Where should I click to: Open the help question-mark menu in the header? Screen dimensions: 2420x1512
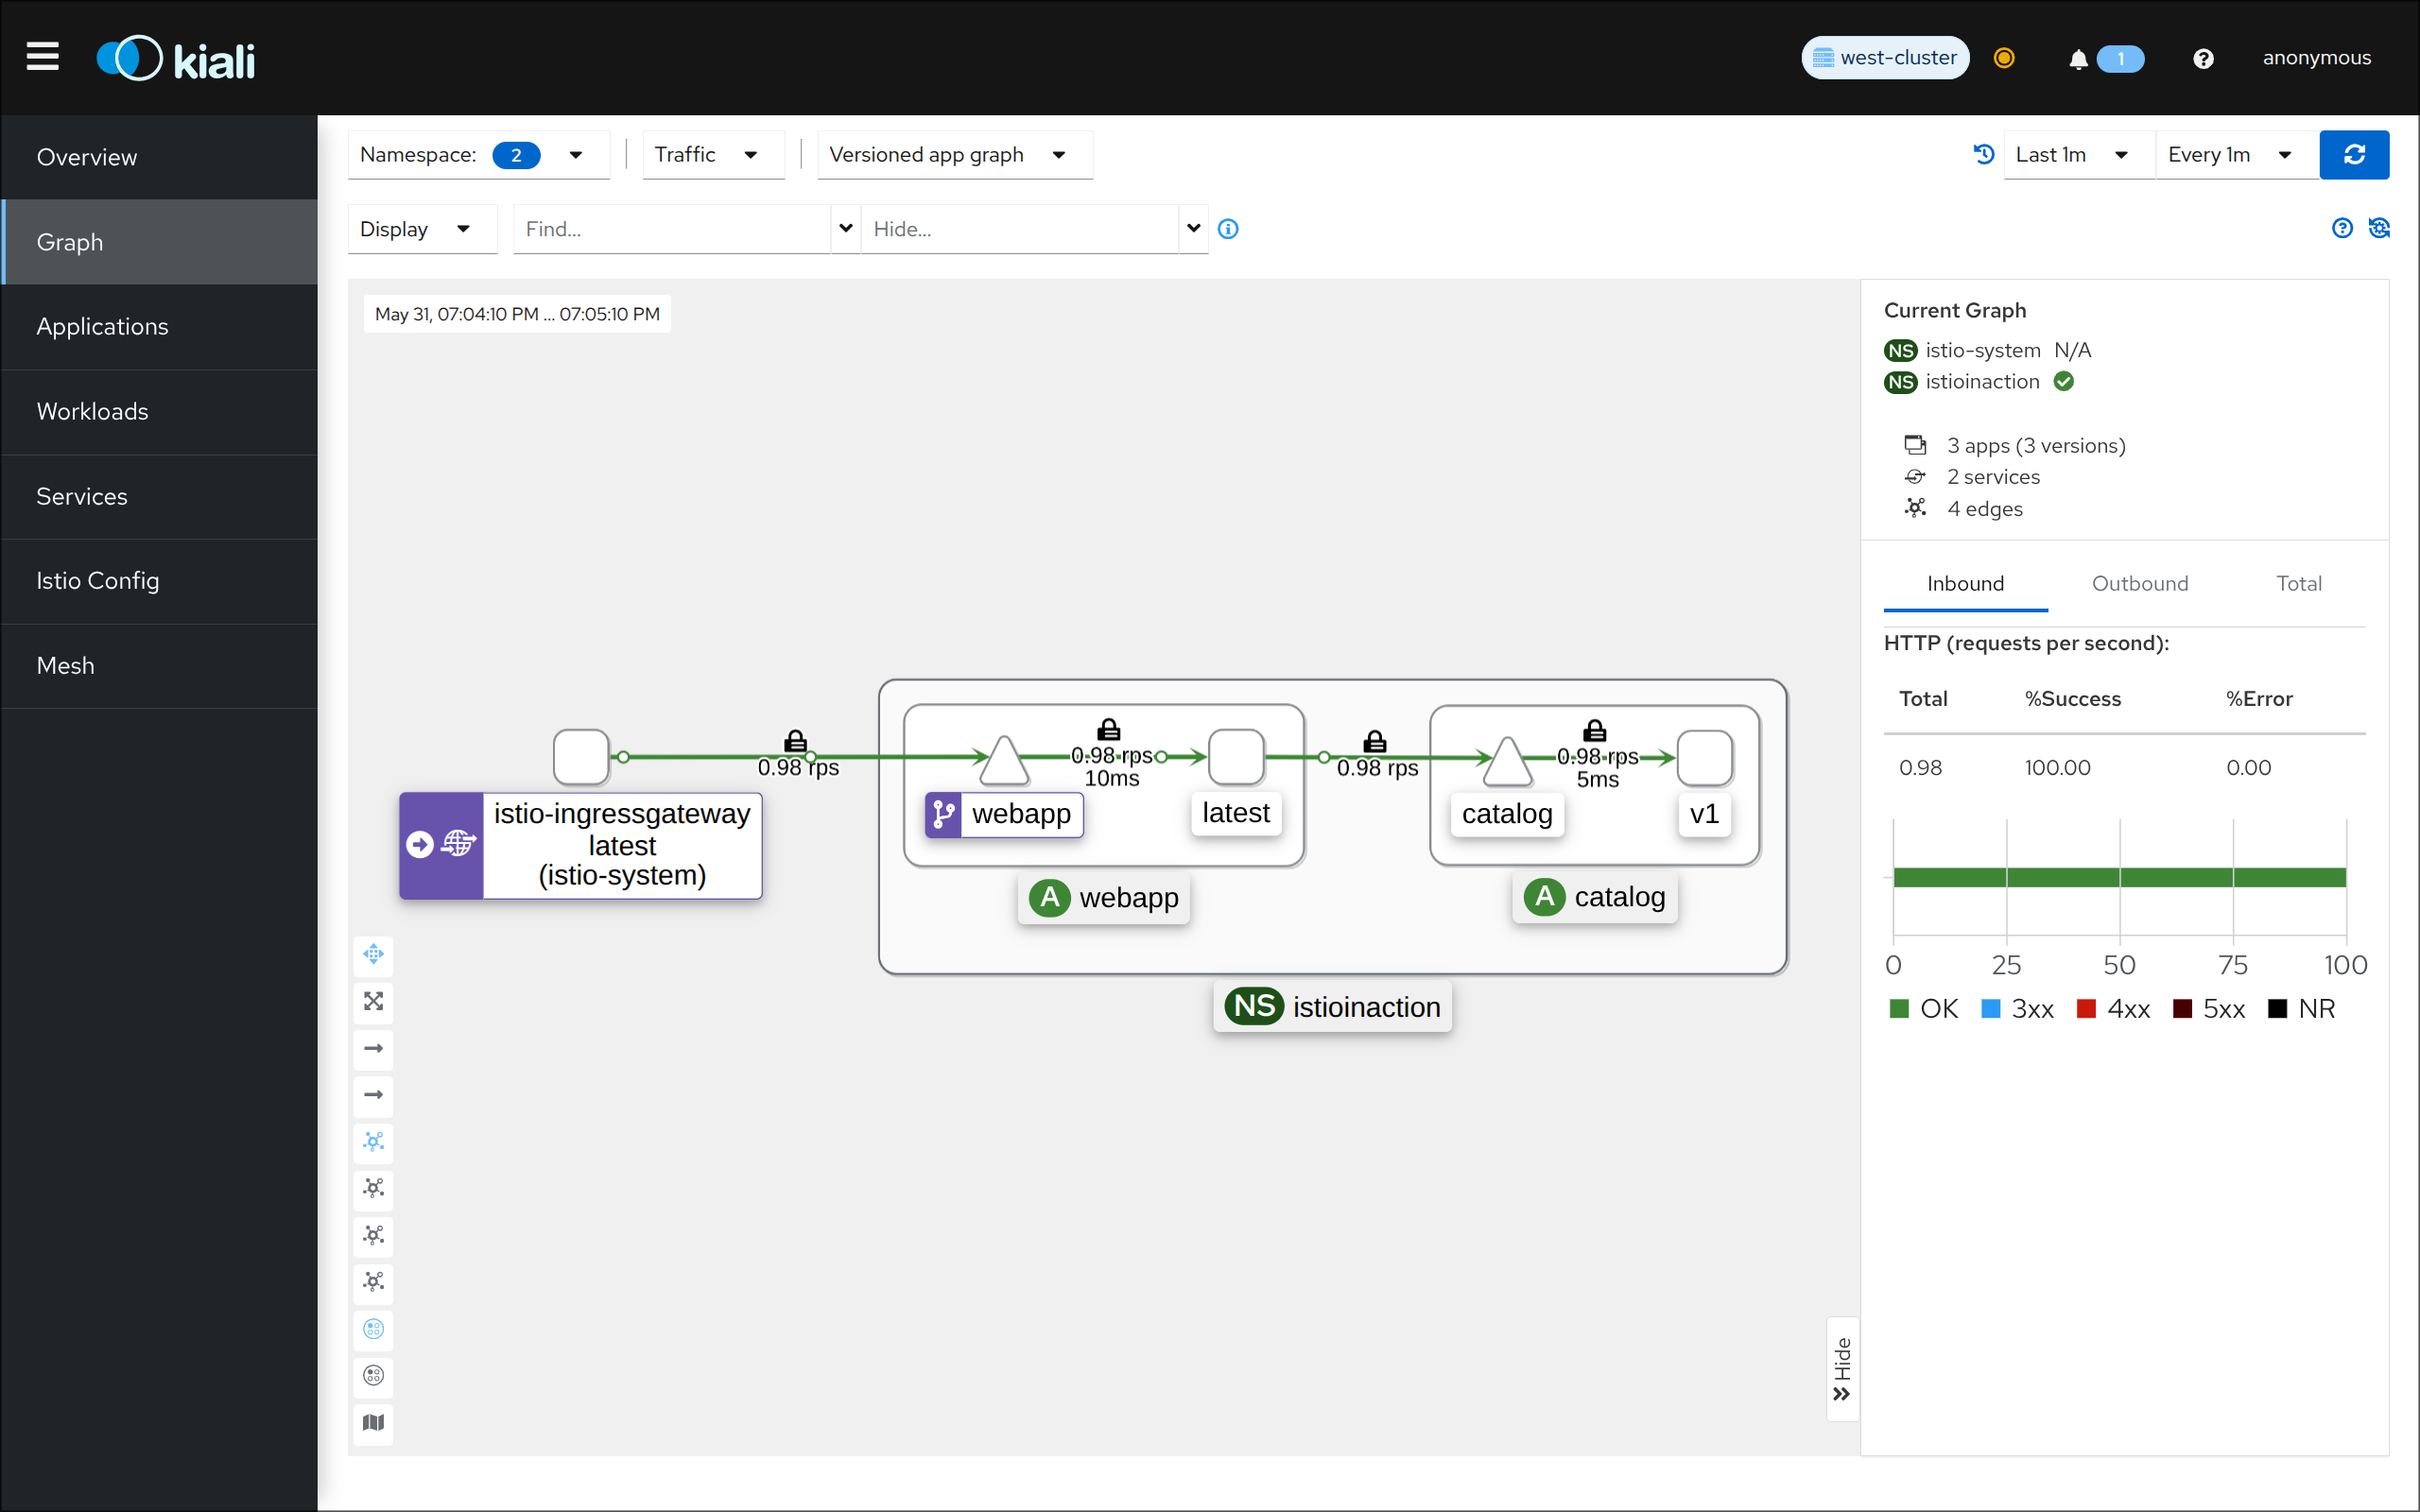point(2203,59)
